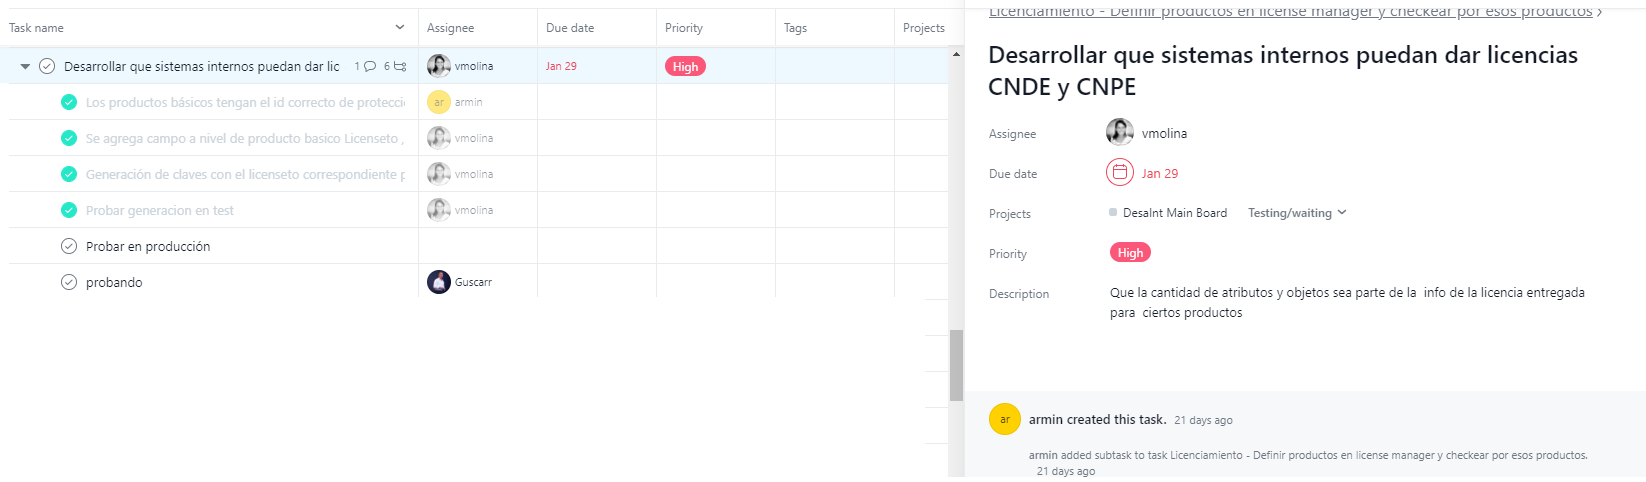Click armin's avatar in the activity feed
The width and height of the screenshot is (1646, 482).
click(x=1005, y=420)
